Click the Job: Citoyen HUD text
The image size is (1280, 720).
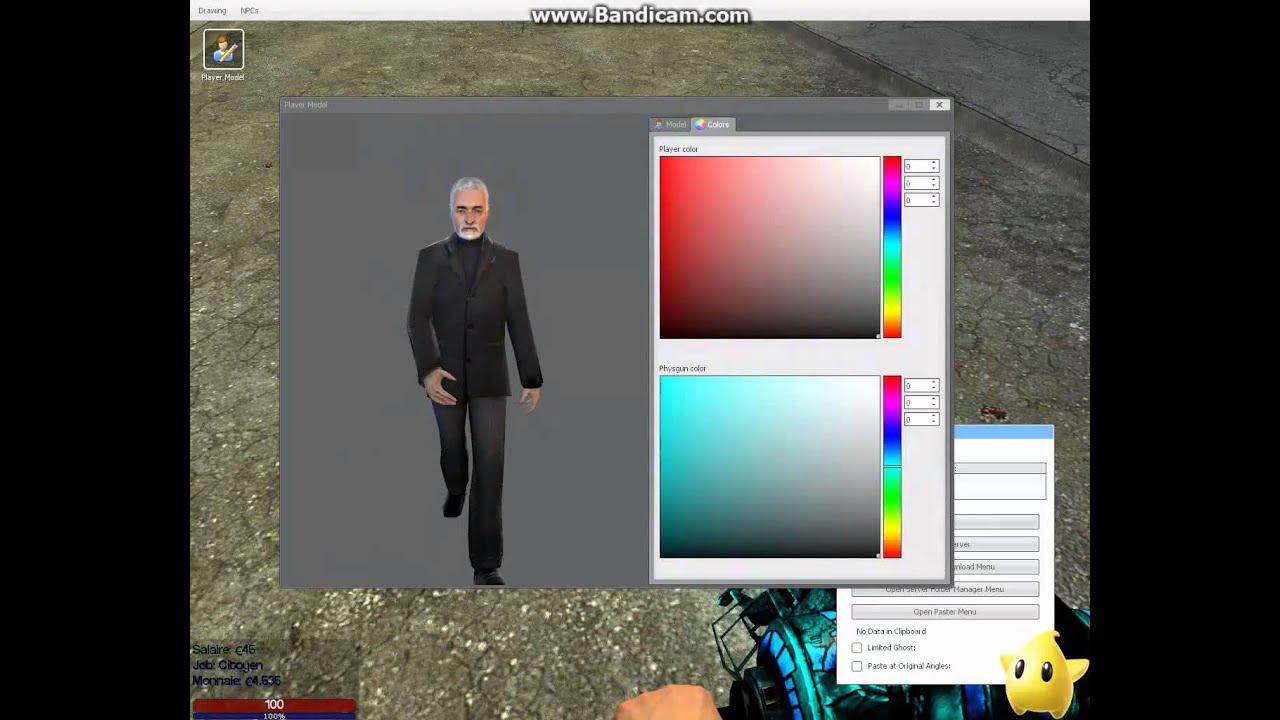pyautogui.click(x=226, y=665)
